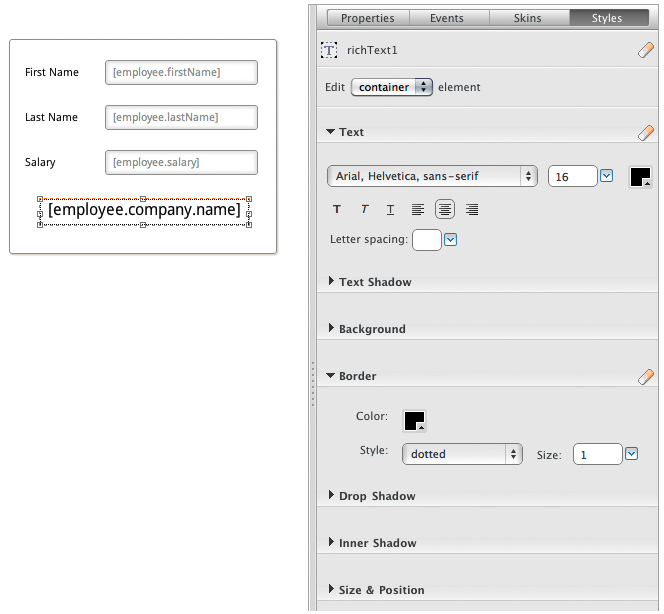
Task: Align text to the left
Action: click(418, 210)
